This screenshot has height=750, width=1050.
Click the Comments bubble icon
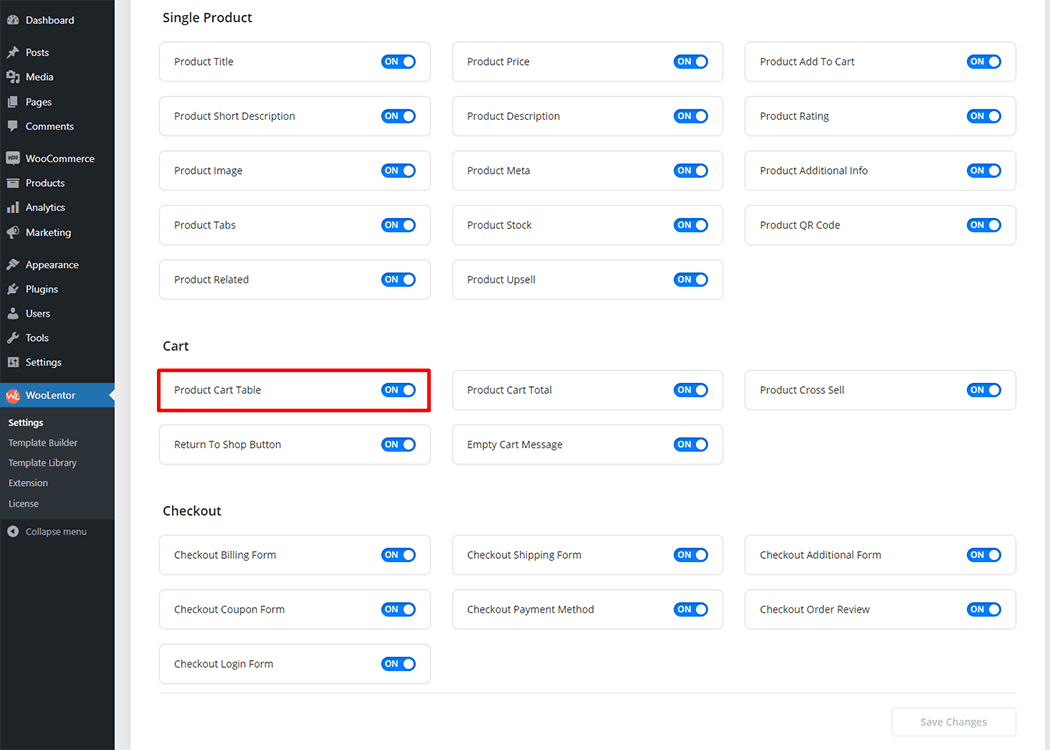13,126
